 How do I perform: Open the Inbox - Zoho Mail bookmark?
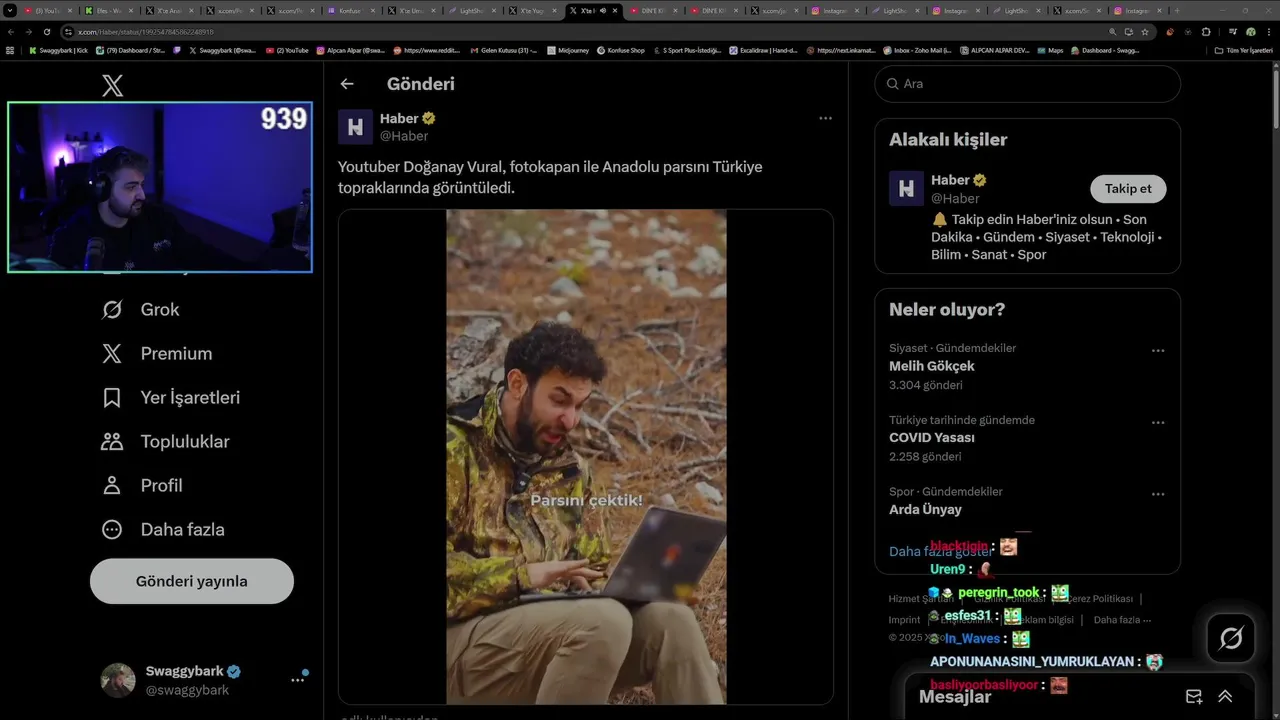(917, 50)
